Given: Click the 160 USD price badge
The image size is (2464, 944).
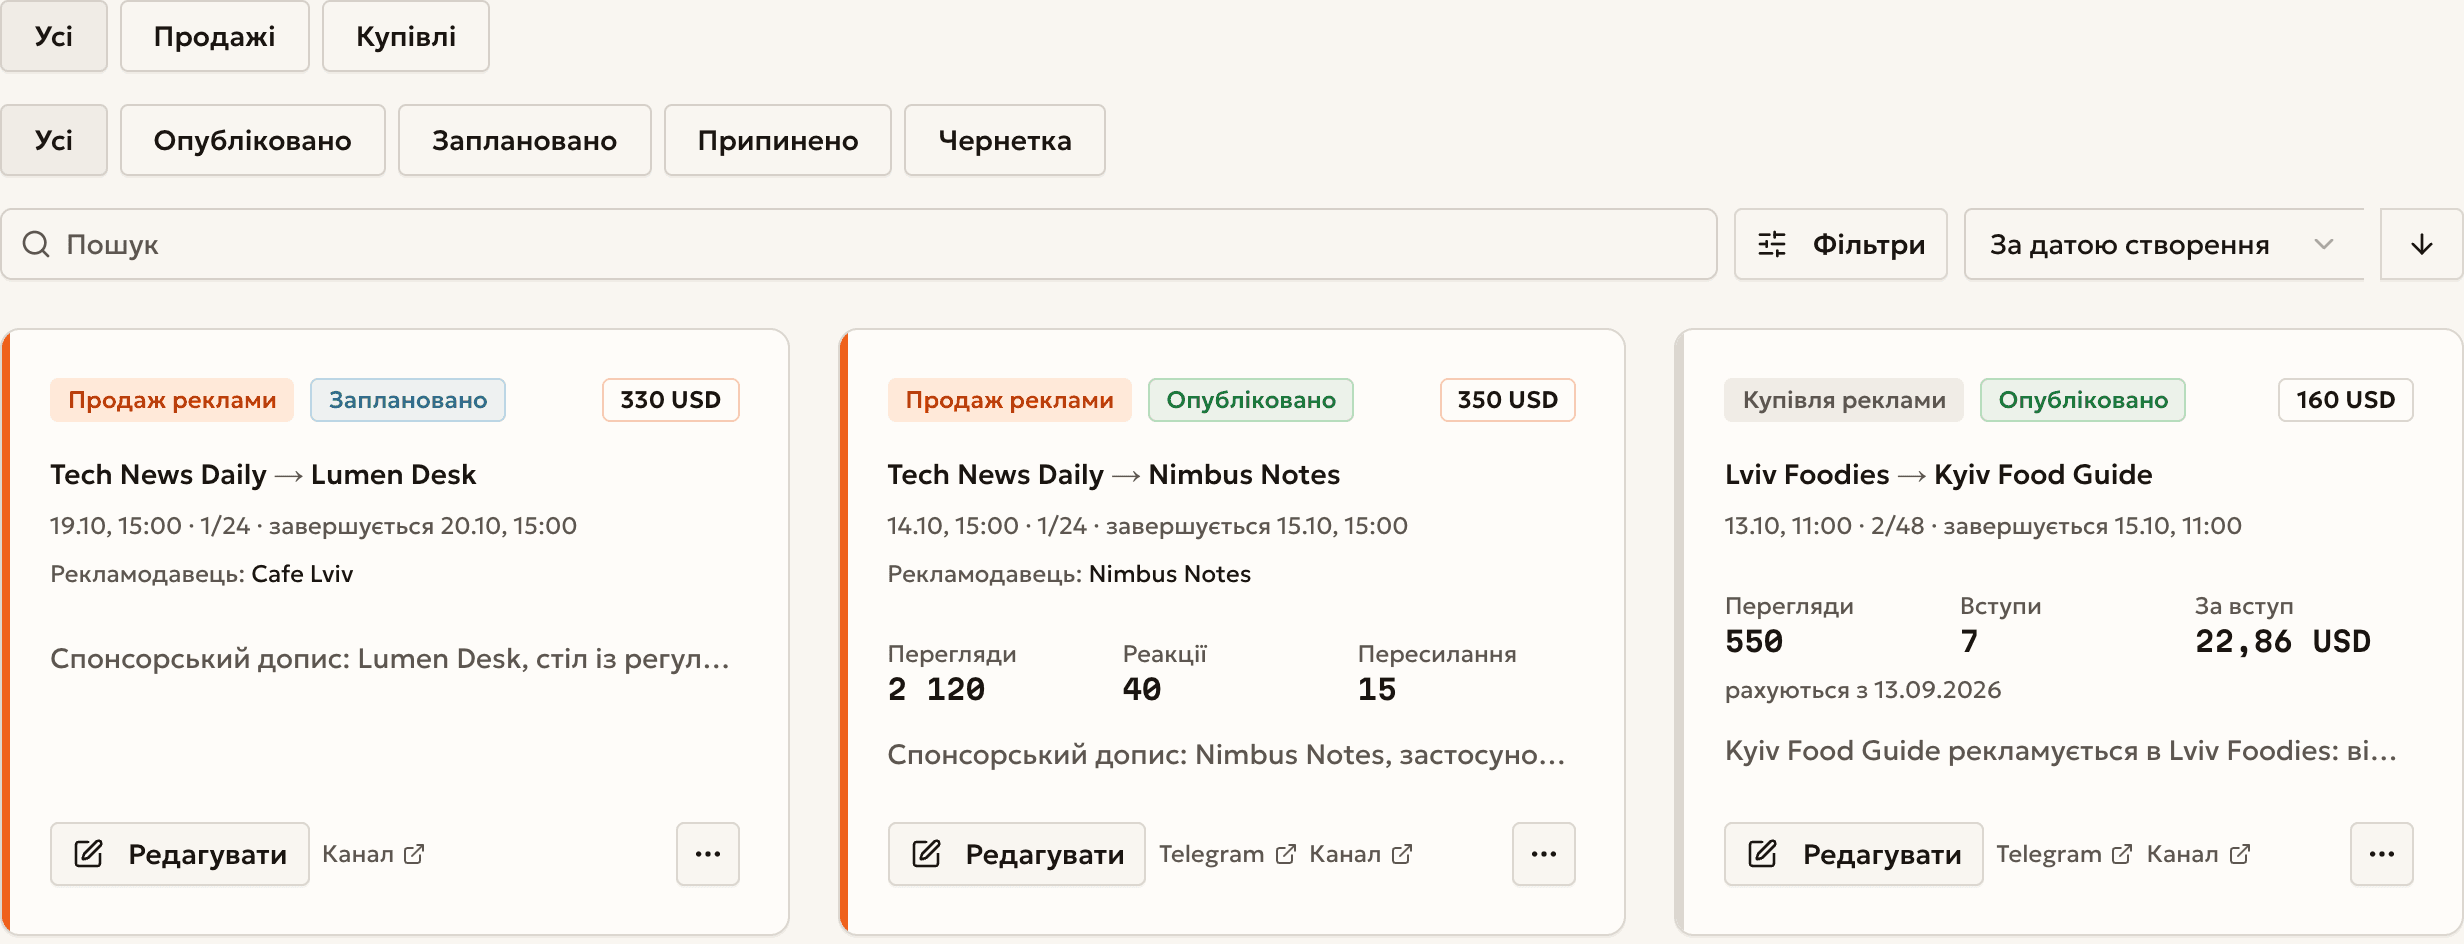Looking at the screenshot, I should pos(2346,400).
